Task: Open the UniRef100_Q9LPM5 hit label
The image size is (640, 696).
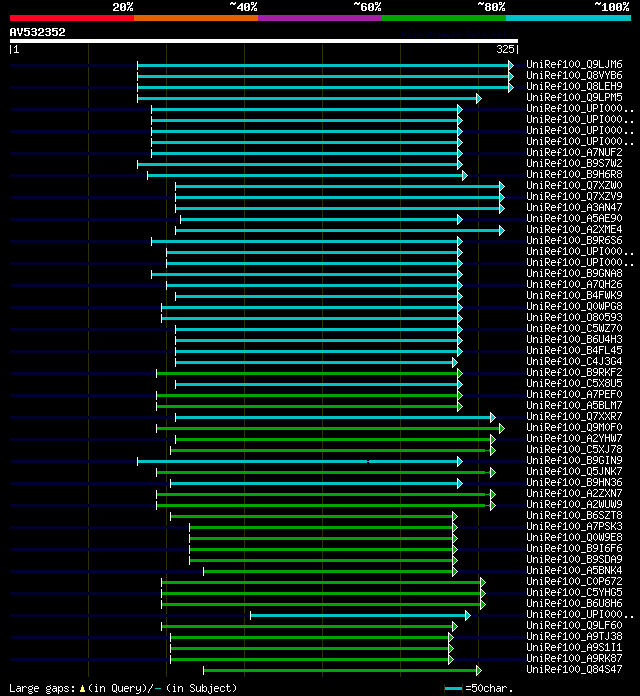Action: tap(574, 97)
